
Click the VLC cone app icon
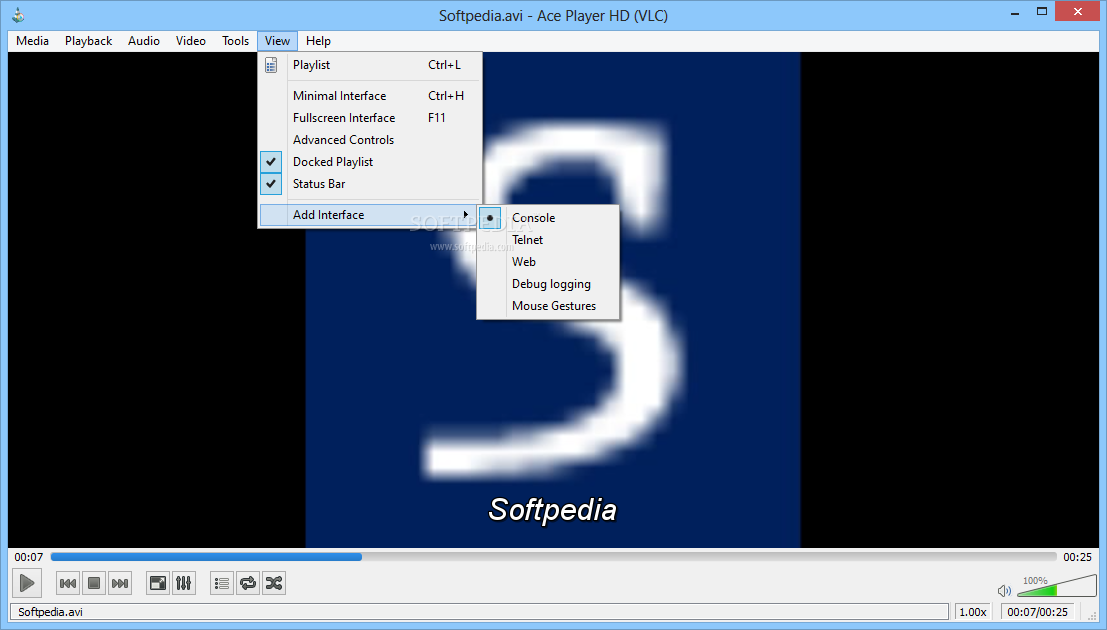[x=18, y=15]
